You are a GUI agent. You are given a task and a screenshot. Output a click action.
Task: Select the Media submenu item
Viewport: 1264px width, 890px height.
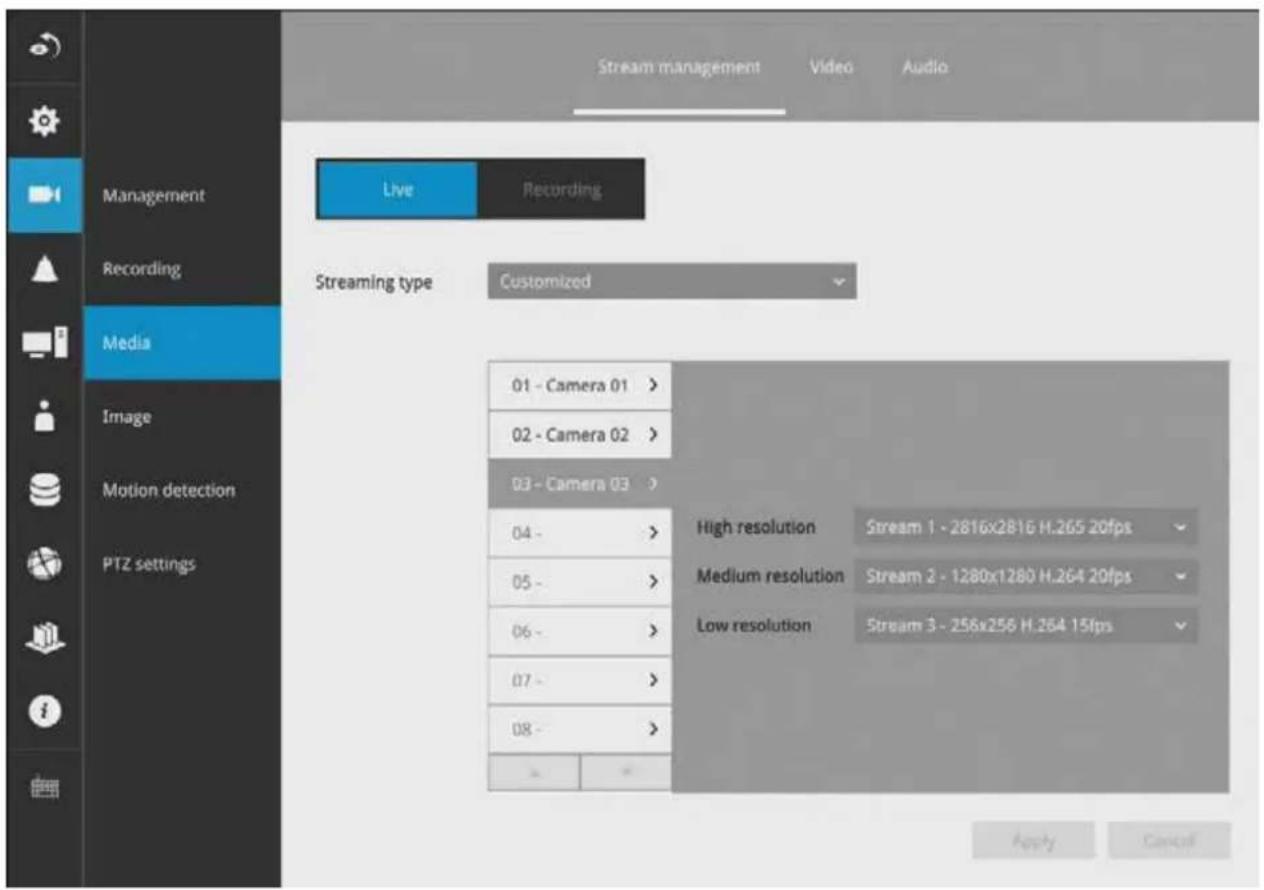[182, 343]
